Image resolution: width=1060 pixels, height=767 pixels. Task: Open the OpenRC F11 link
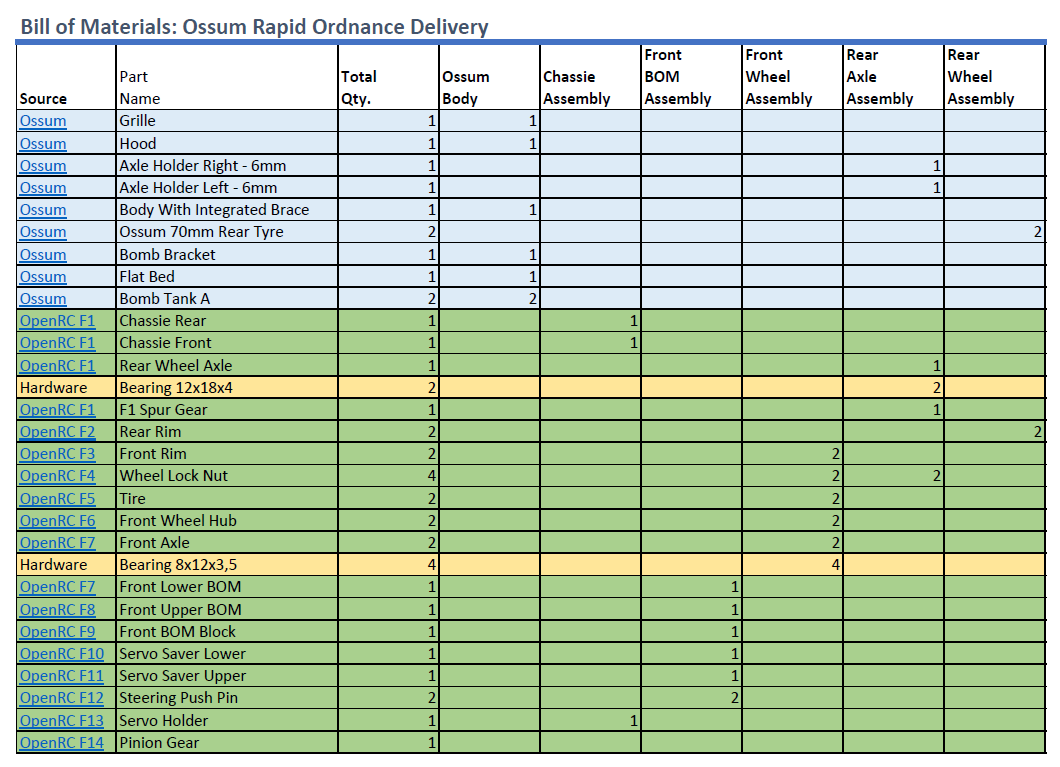[62, 676]
